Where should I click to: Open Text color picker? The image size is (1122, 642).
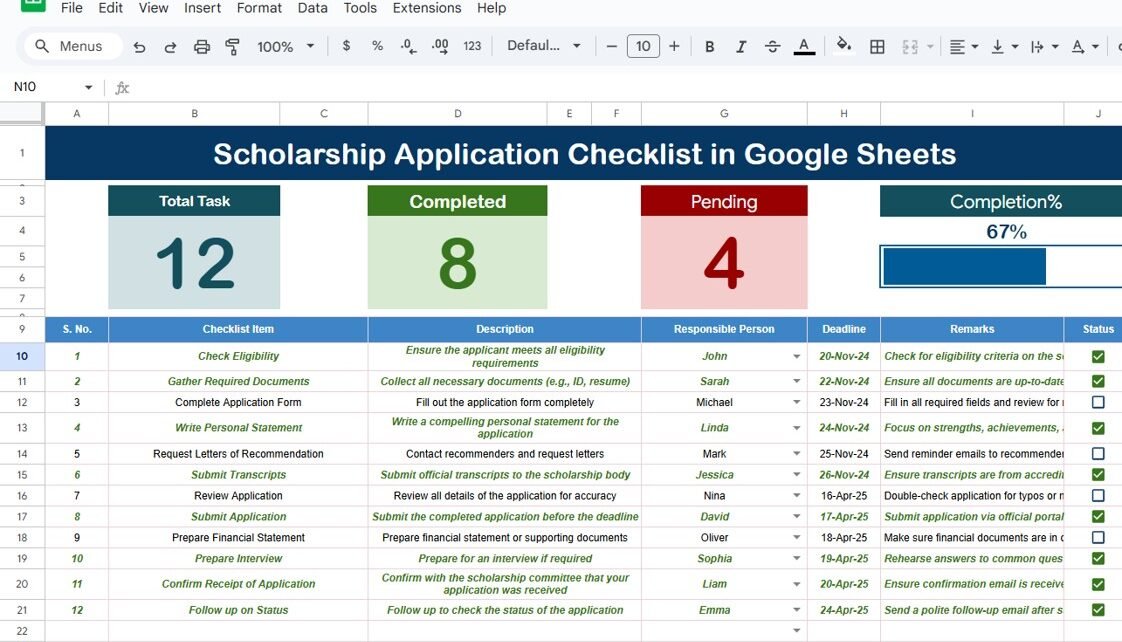(804, 47)
